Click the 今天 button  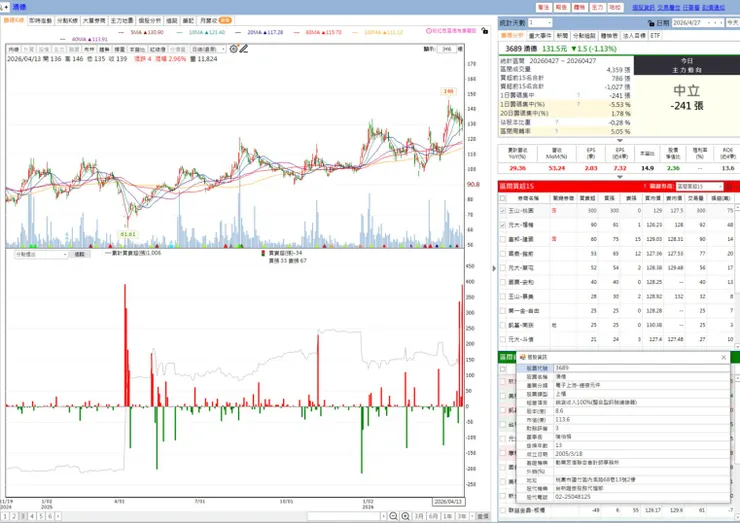(x=732, y=23)
